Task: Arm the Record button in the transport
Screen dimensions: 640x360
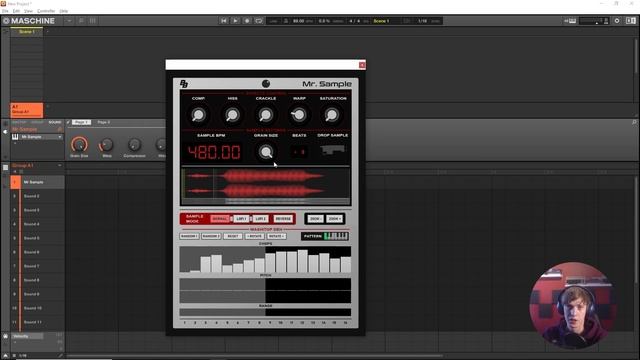Action: [x=247, y=21]
